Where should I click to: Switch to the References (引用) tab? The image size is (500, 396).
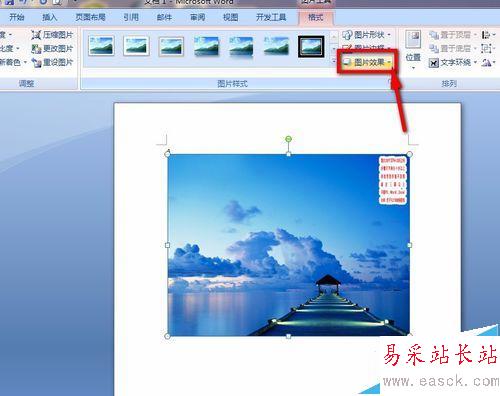(x=131, y=17)
